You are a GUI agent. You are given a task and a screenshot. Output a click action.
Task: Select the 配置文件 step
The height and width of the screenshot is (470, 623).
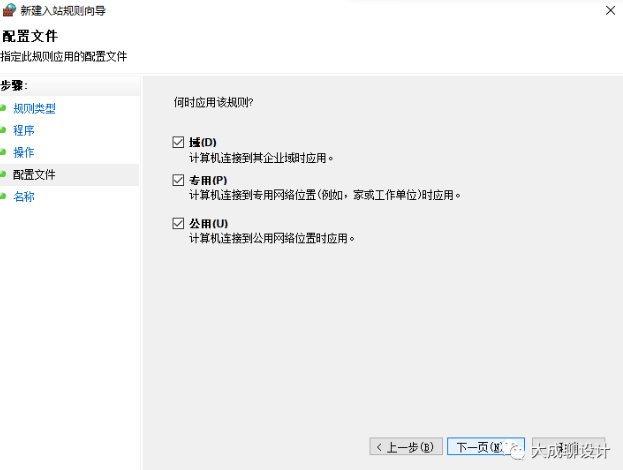pyautogui.click(x=34, y=174)
